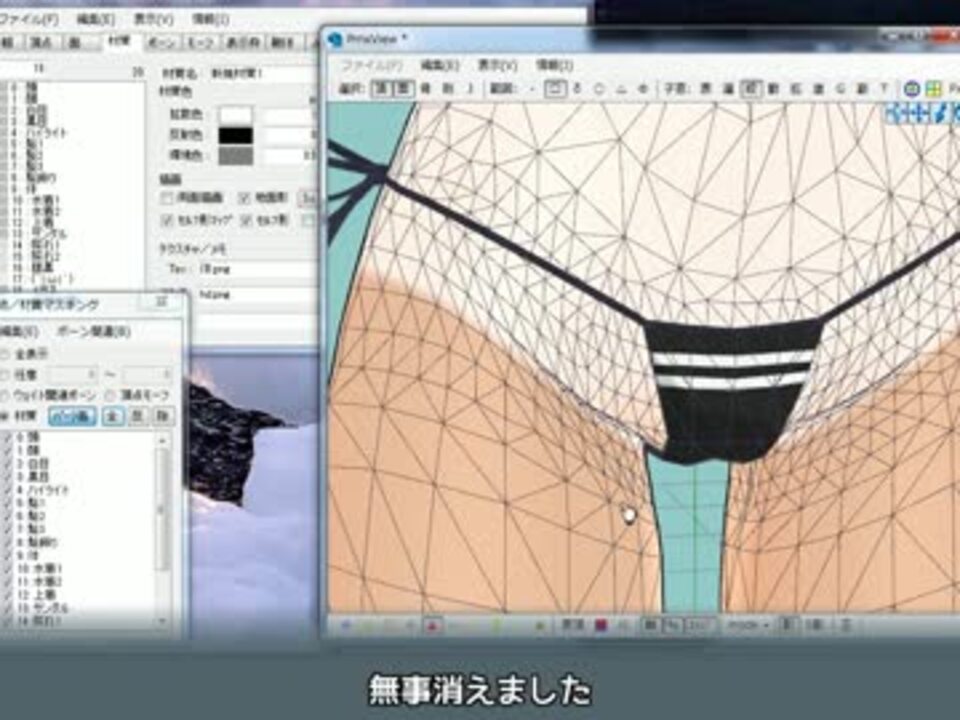The height and width of the screenshot is (720, 960).
Task: Click round purple icon in PmxView toolbar
Action: [x=912, y=89]
